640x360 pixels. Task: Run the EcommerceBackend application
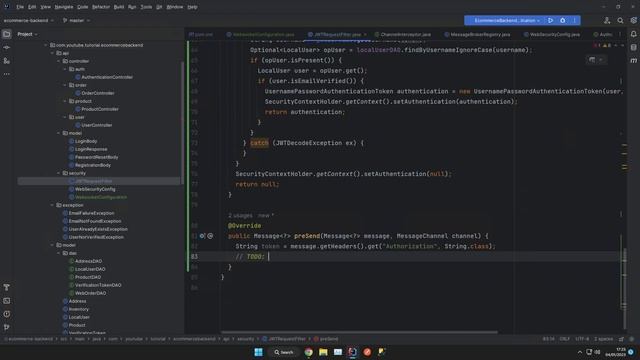[x=551, y=20]
